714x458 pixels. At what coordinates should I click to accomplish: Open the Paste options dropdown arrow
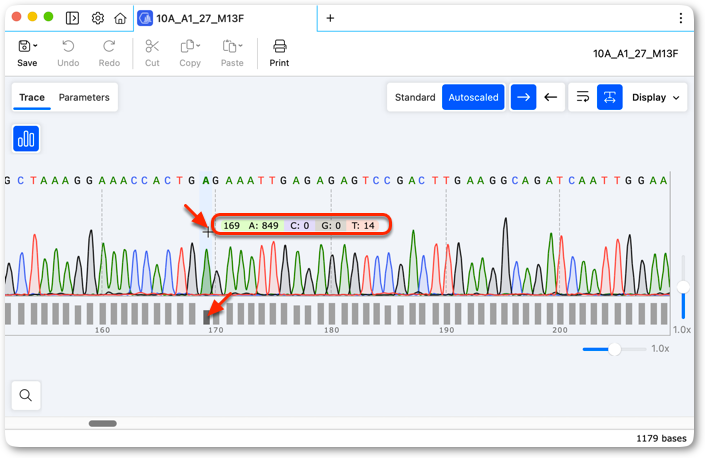click(240, 46)
